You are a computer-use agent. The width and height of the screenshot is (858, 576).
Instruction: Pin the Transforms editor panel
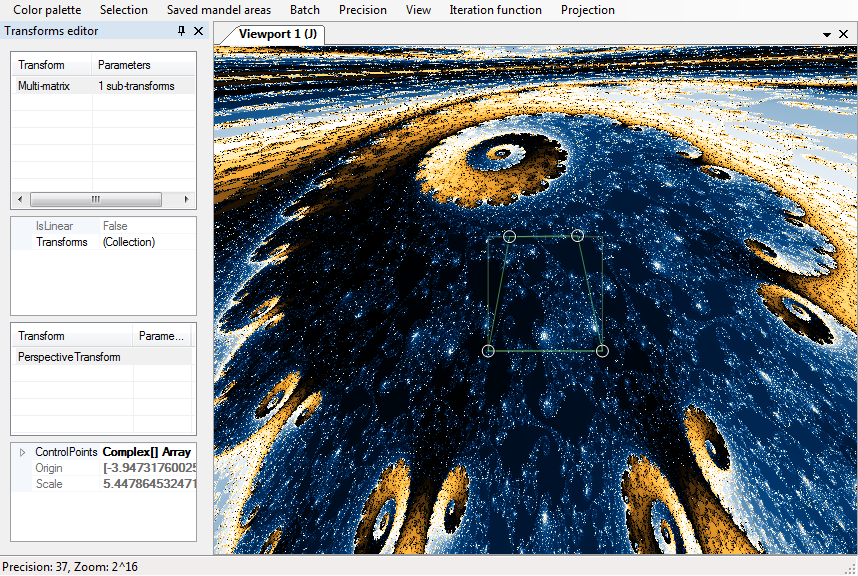[181, 31]
